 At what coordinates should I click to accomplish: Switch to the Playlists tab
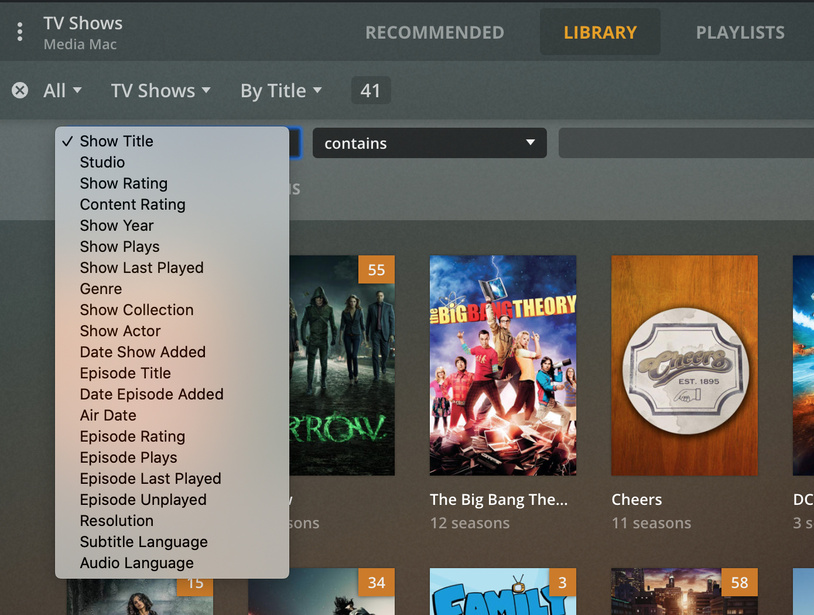(x=740, y=33)
